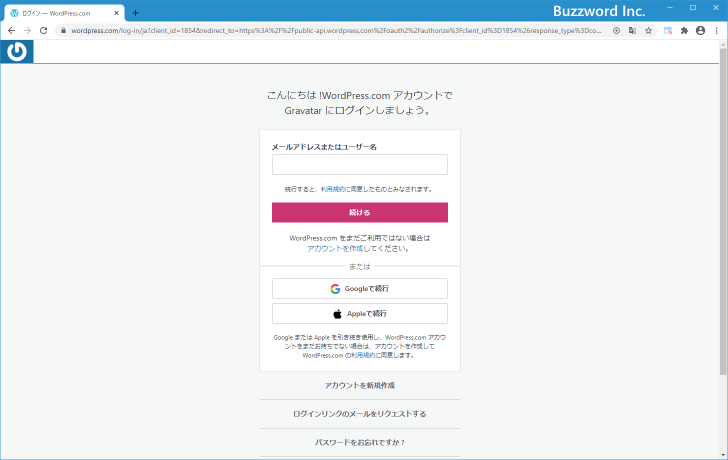Click the translate page icon
The width and height of the screenshot is (728, 460).
click(x=632, y=31)
